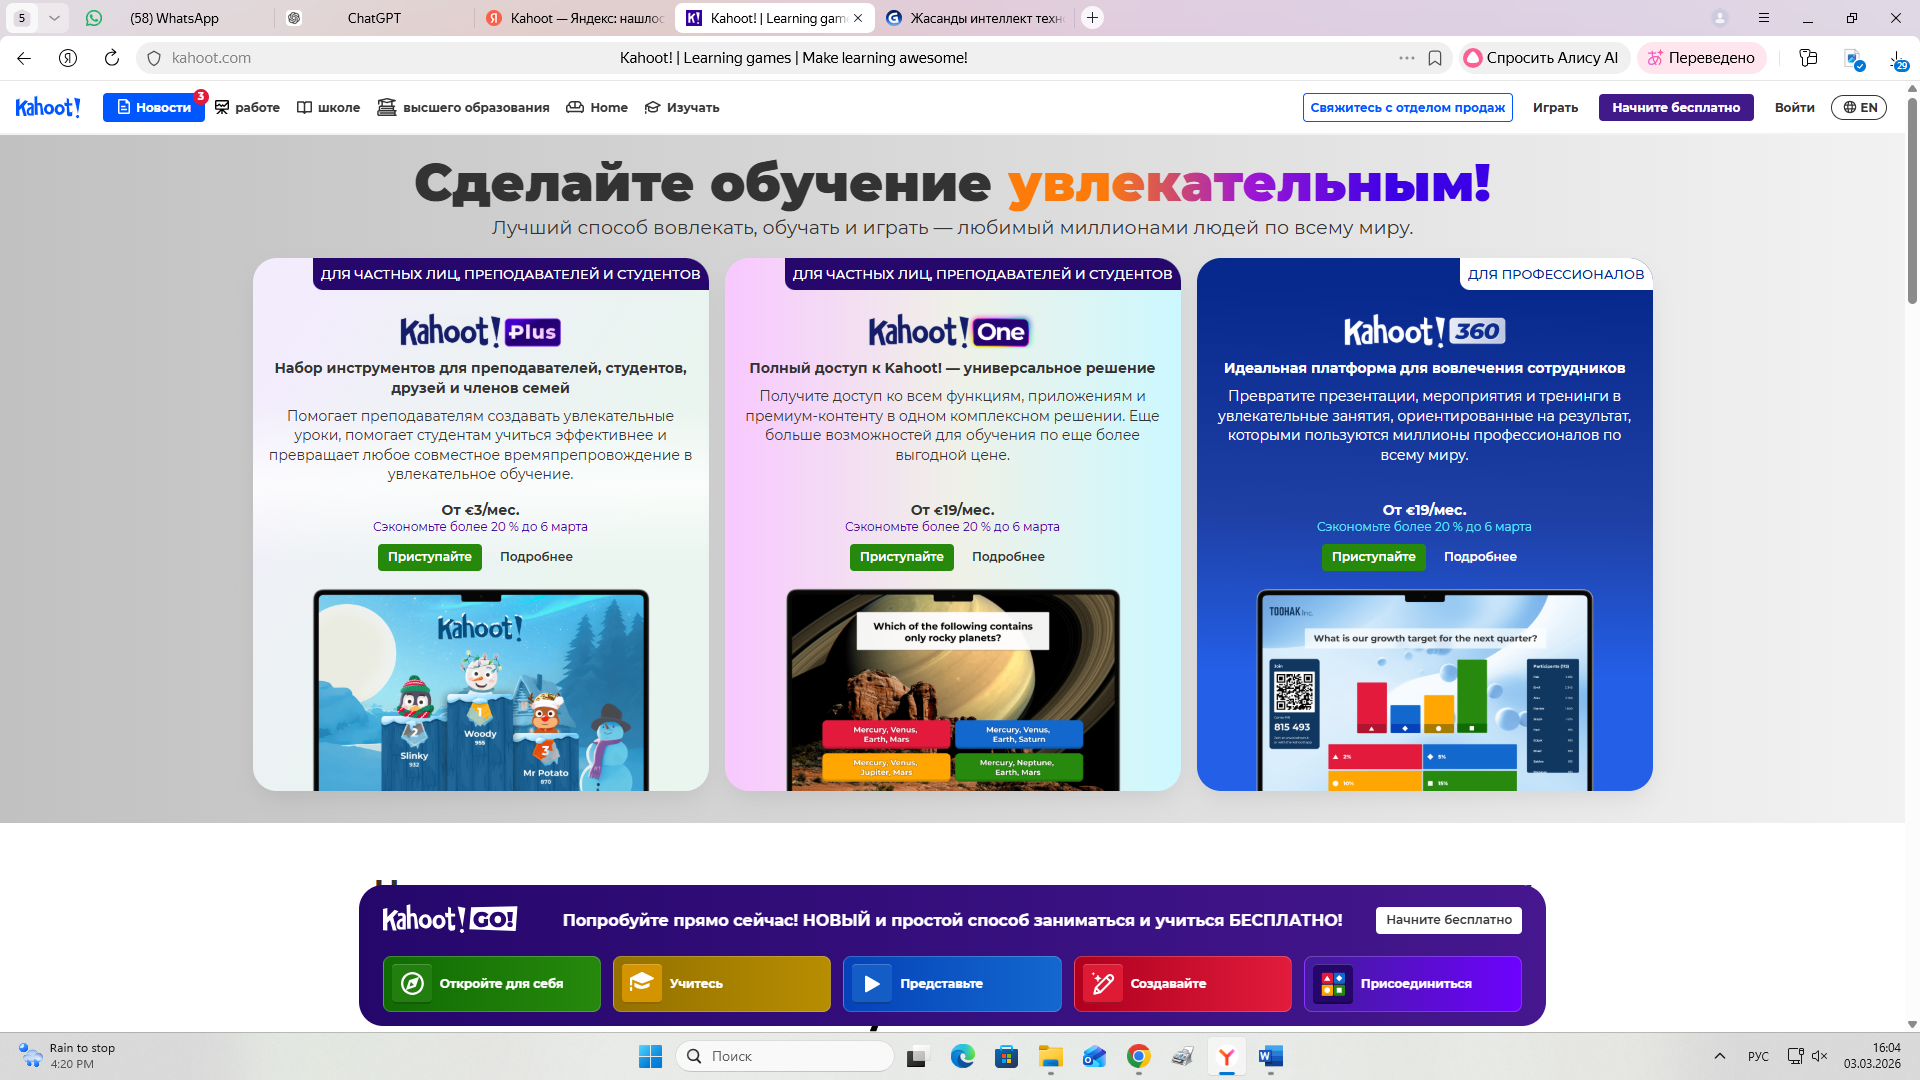
Task: Expand the tab list chevron
Action: (54, 18)
